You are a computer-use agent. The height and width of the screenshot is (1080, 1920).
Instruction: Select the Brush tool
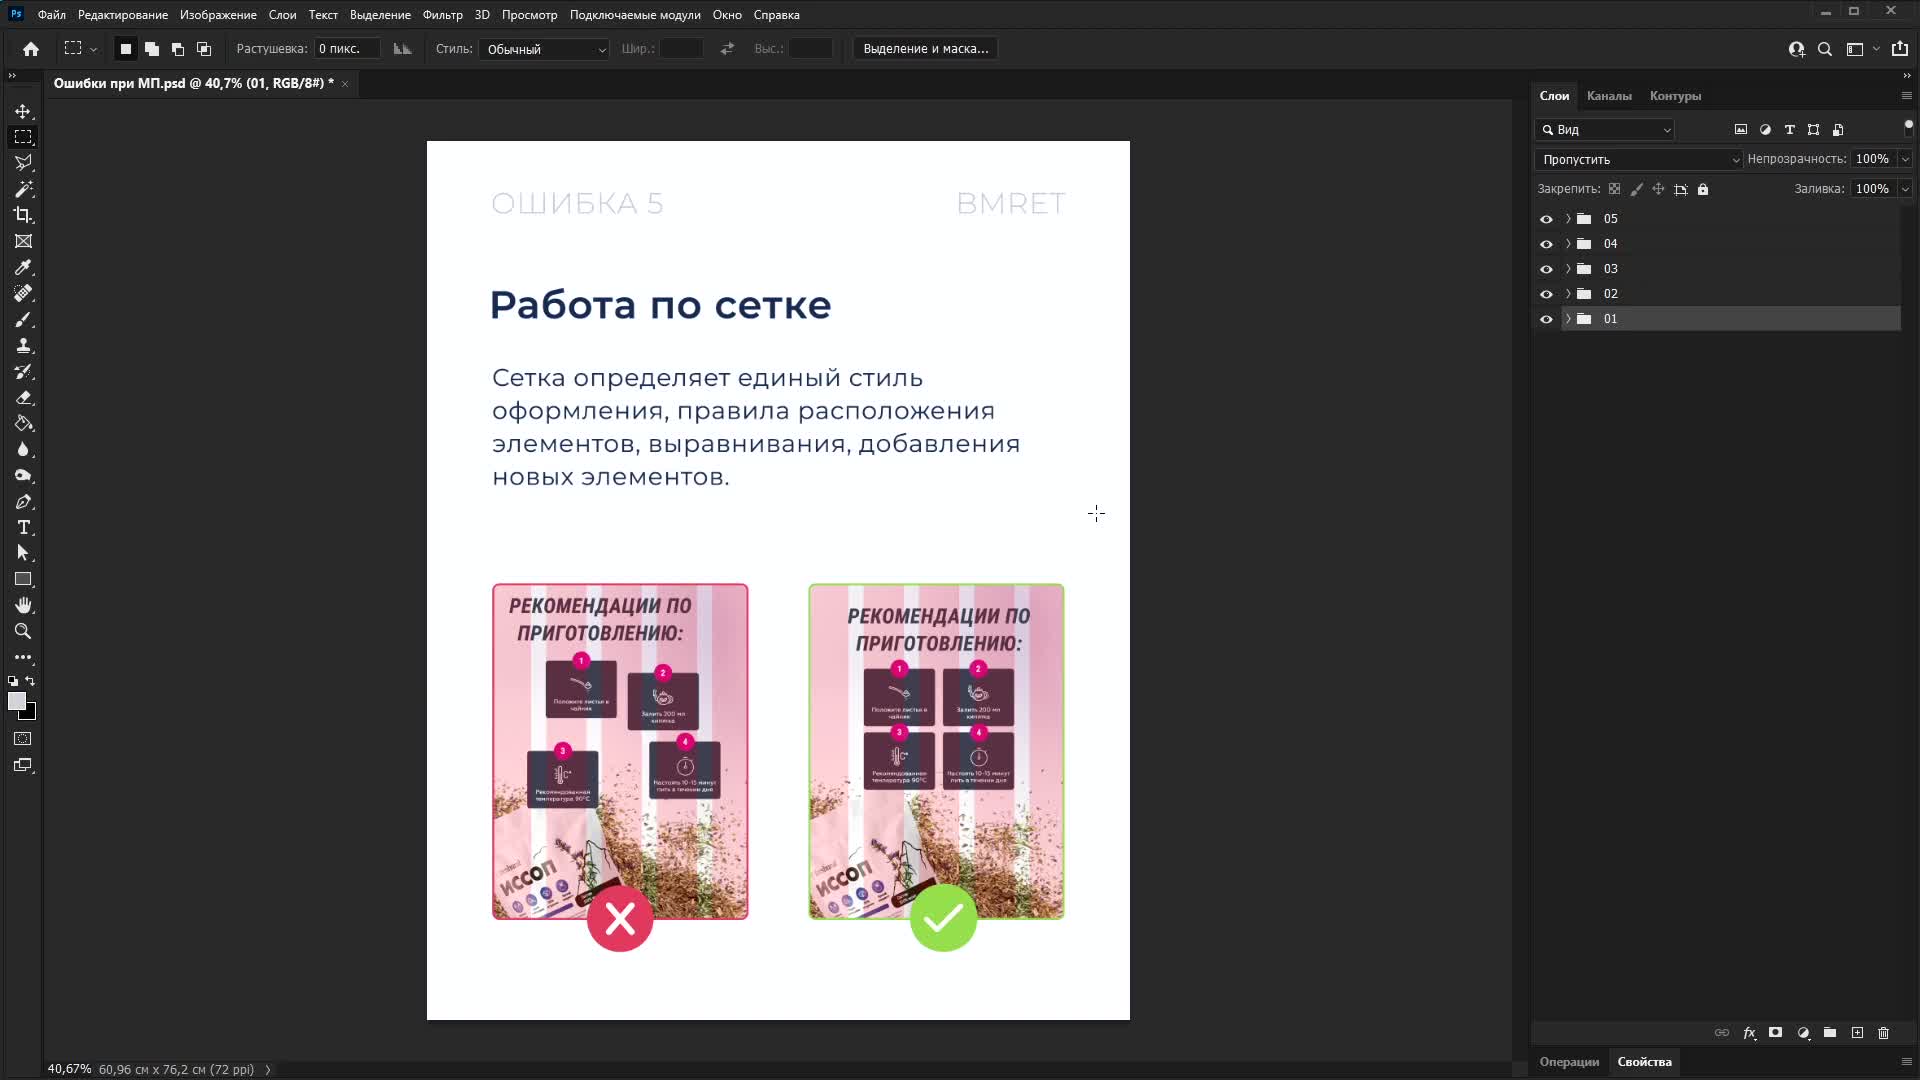point(23,320)
